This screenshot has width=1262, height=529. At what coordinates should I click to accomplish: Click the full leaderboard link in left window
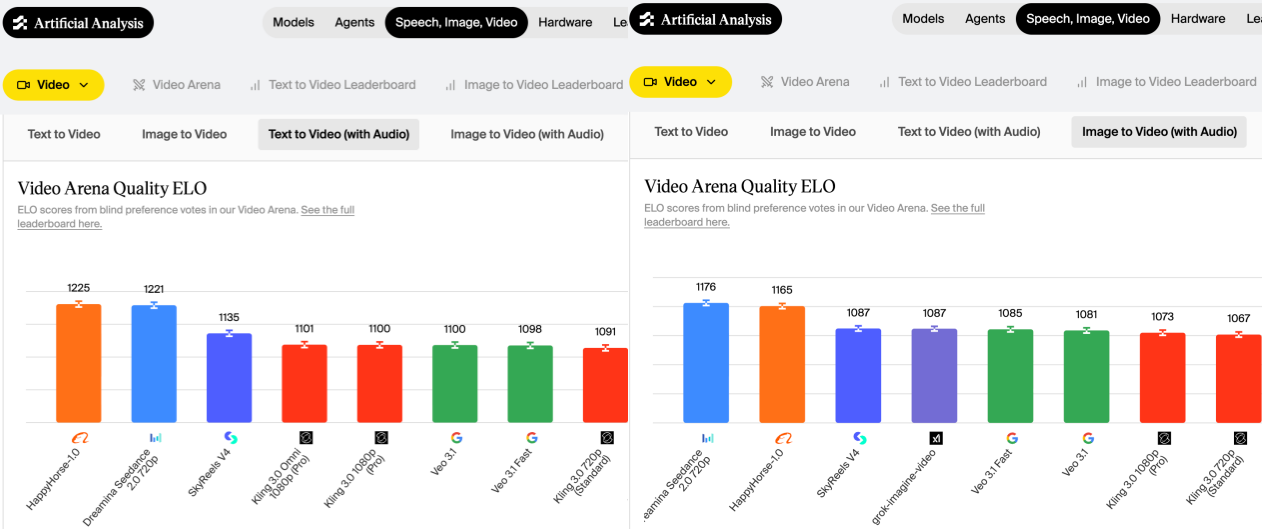click(x=327, y=210)
